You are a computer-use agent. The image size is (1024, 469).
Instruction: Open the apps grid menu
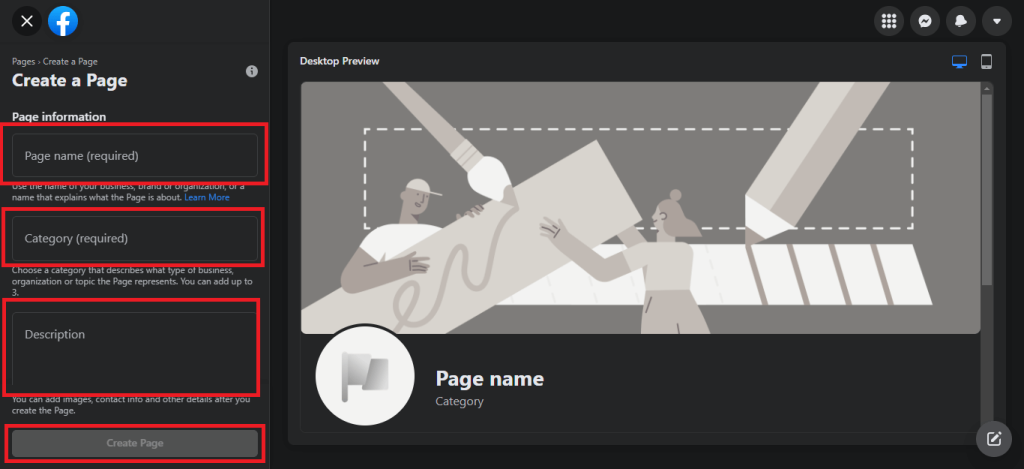pos(888,21)
